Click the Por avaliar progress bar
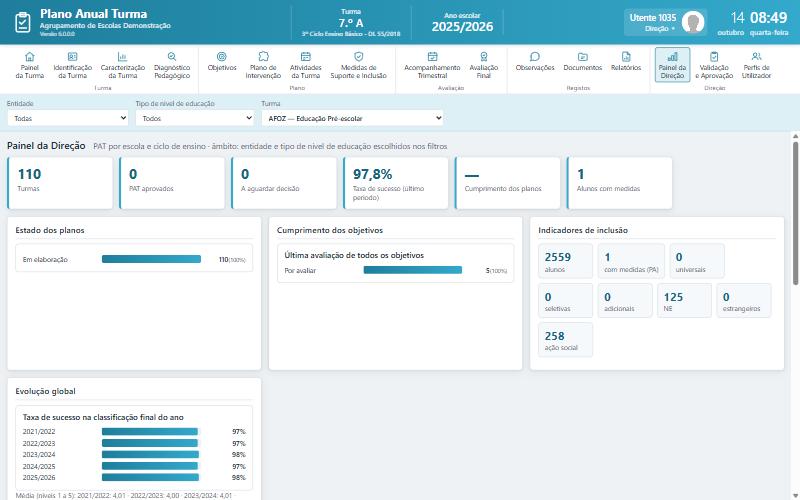Viewport: 800px width, 500px height. 413,270
